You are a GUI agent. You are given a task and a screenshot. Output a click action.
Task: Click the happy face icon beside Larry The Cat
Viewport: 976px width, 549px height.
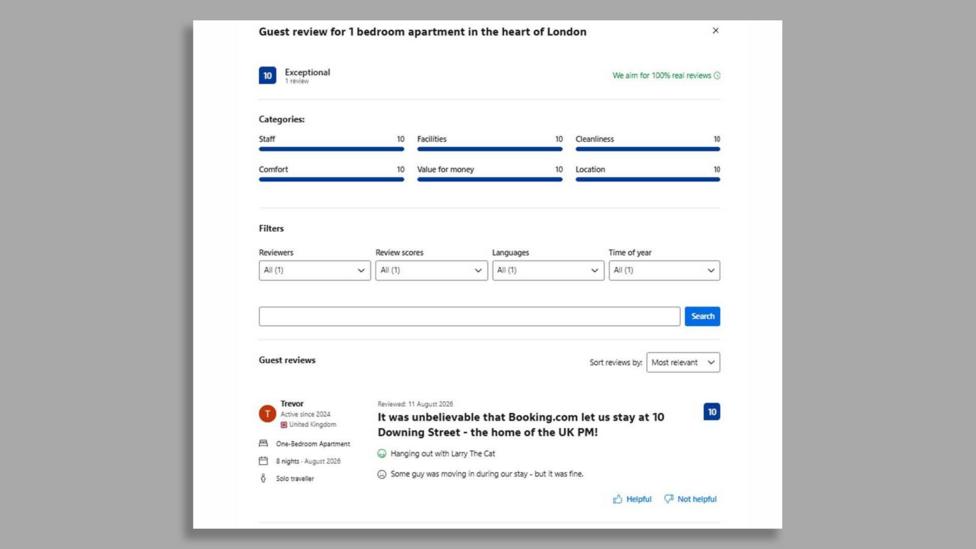pyautogui.click(x=382, y=454)
